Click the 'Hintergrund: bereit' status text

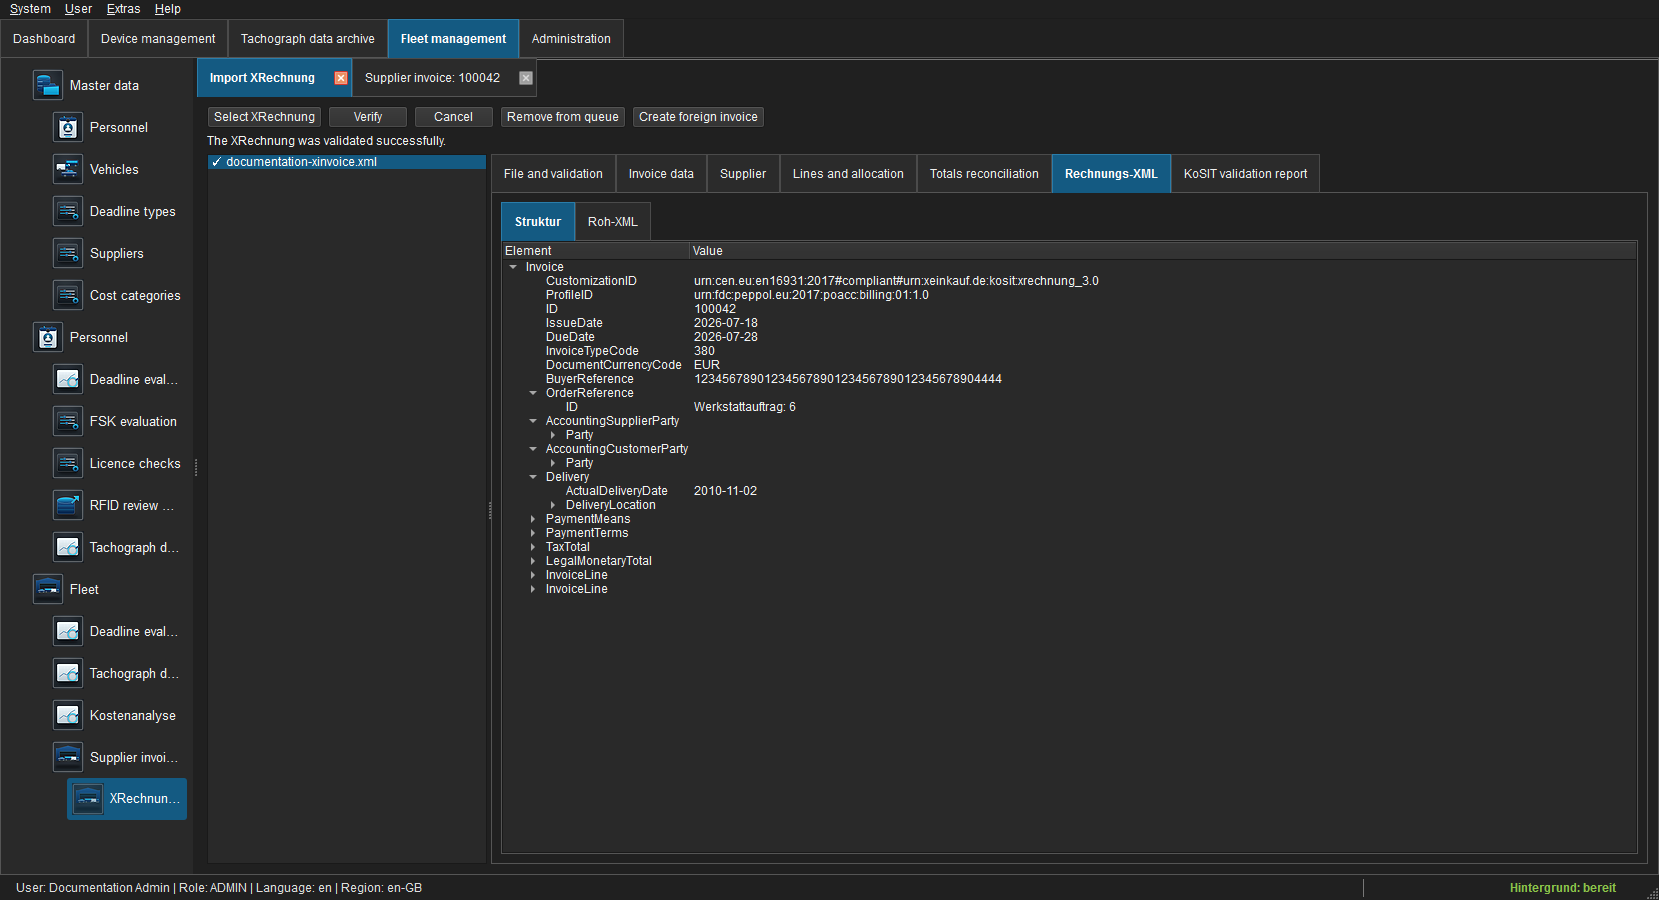(1562, 888)
